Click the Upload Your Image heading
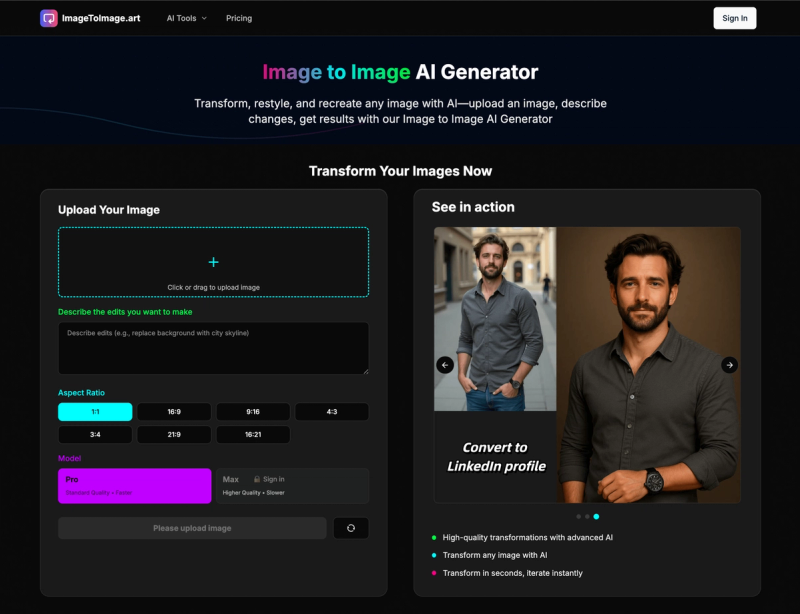The image size is (800, 614). click(x=109, y=210)
